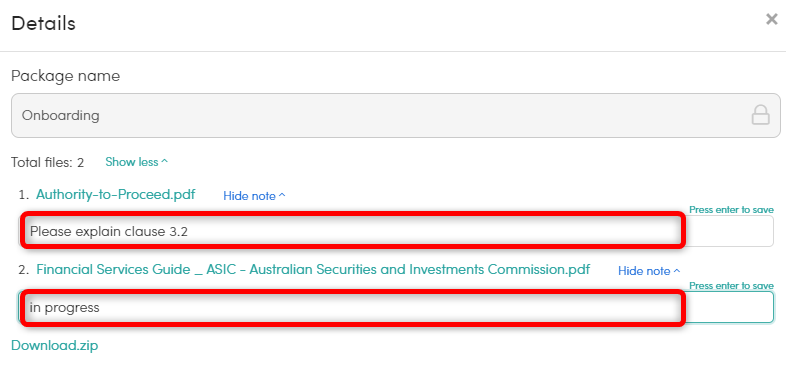Click the lock icon in Package name field
This screenshot has width=786, height=368.
(760, 115)
